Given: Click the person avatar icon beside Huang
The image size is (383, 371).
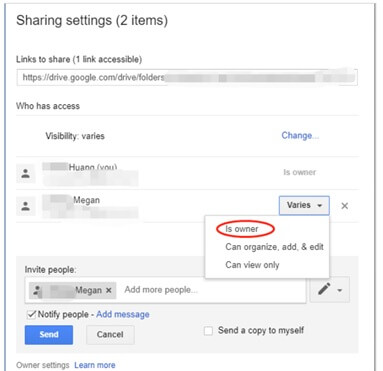Looking at the screenshot, I should coord(26,173).
